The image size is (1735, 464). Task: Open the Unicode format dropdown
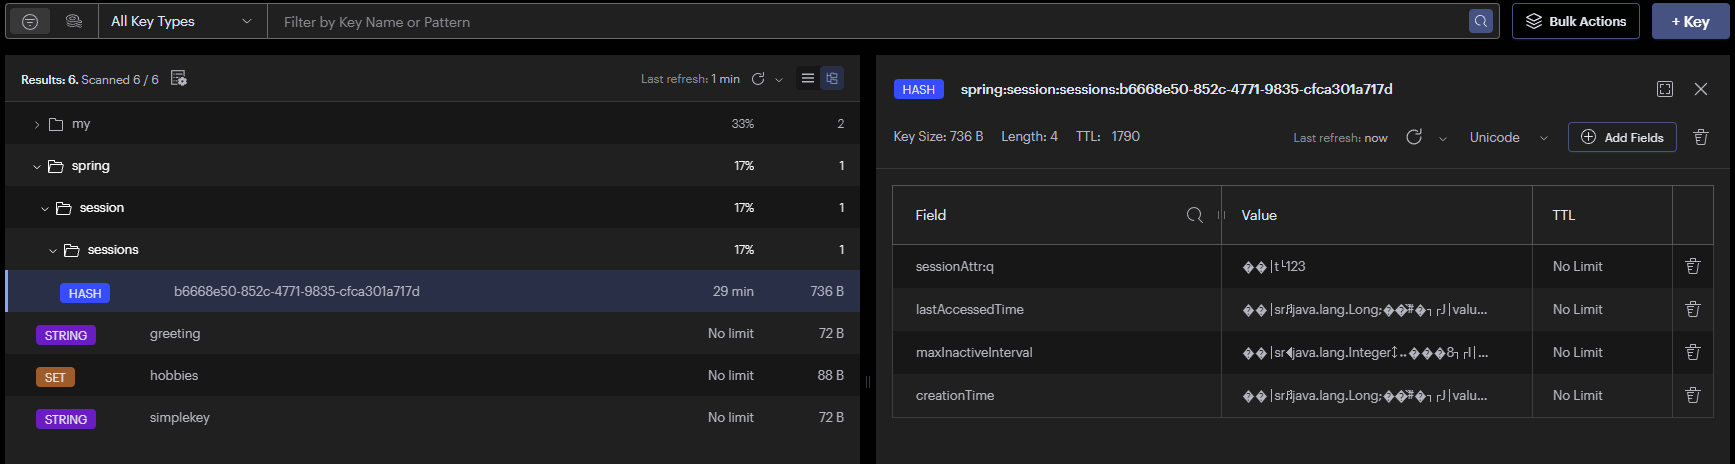click(1508, 137)
